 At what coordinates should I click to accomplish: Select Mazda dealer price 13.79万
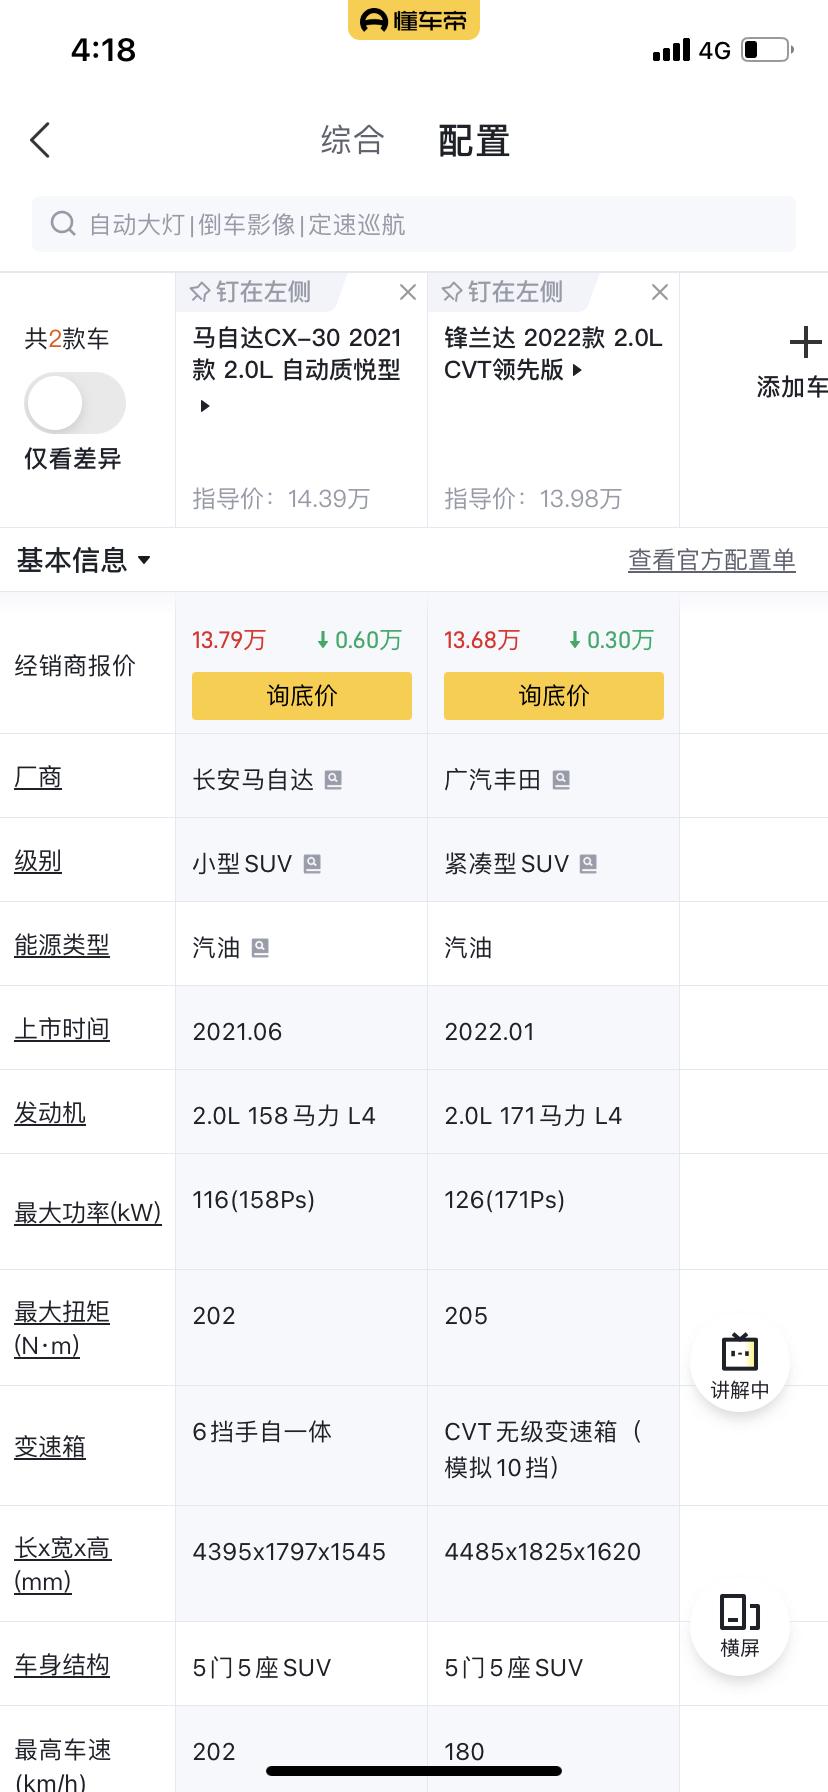click(229, 640)
